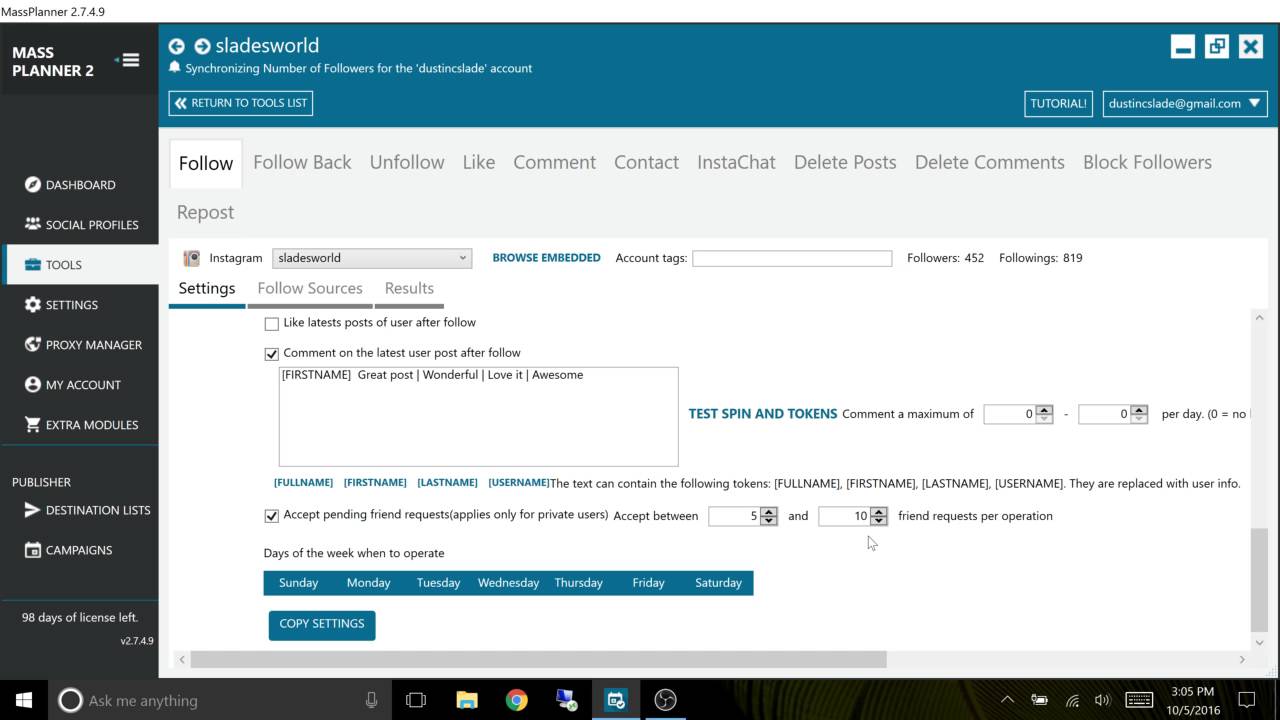This screenshot has height=720, width=1280.
Task: Open the sladesworld Instagram account dropdown
Action: tap(371, 258)
